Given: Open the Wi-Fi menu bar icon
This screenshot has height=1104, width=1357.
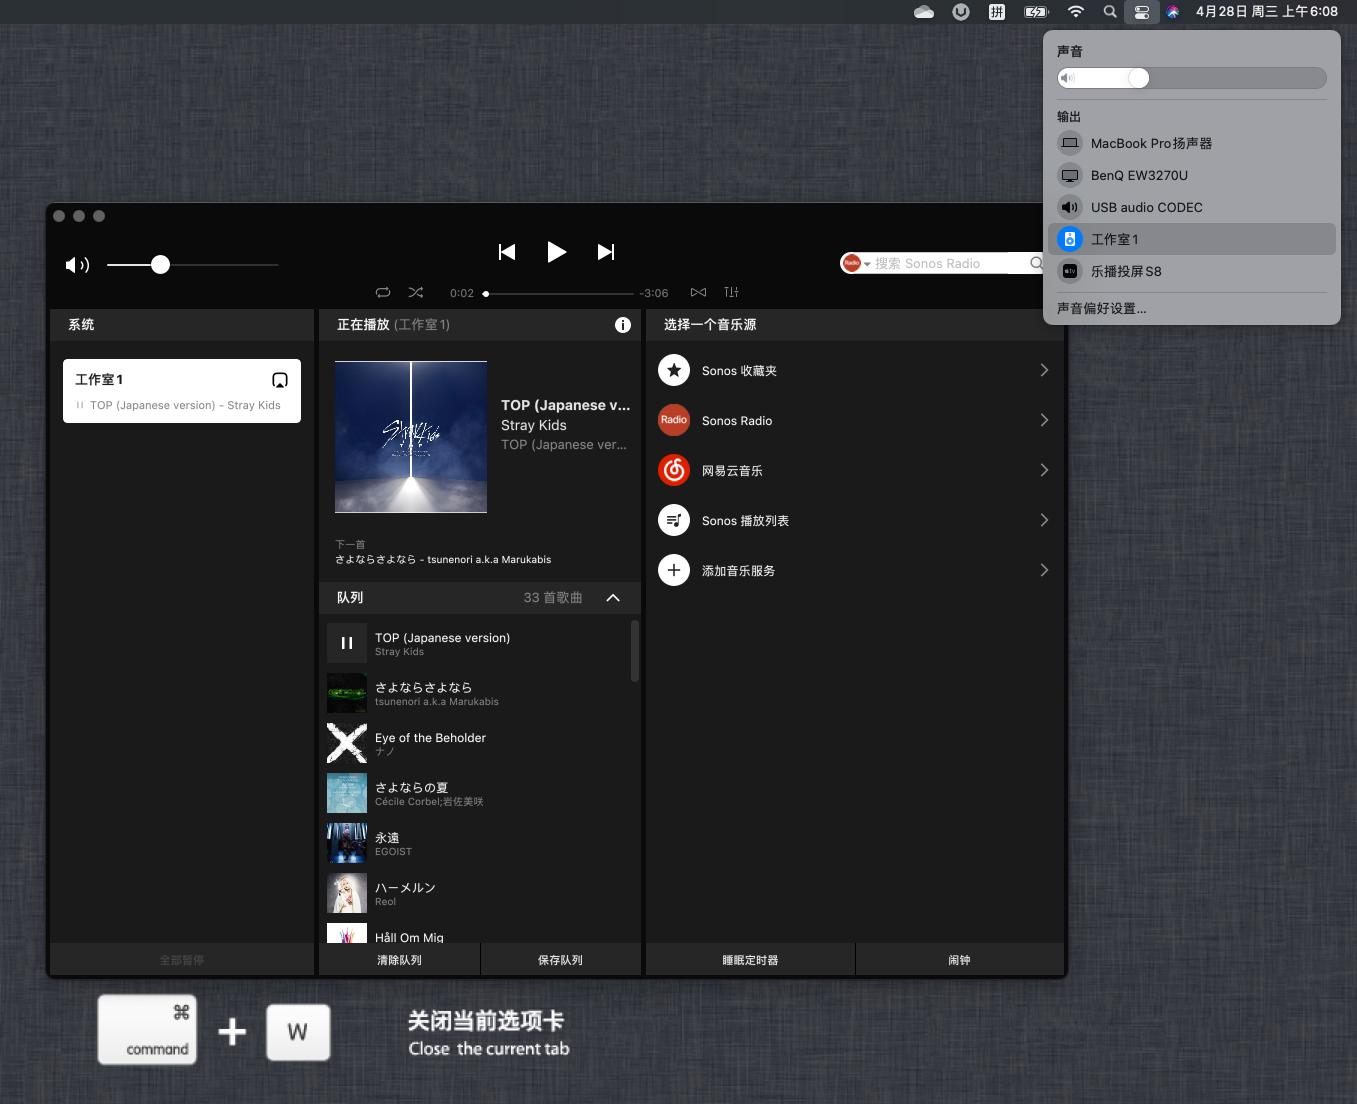Looking at the screenshot, I should click(x=1076, y=12).
